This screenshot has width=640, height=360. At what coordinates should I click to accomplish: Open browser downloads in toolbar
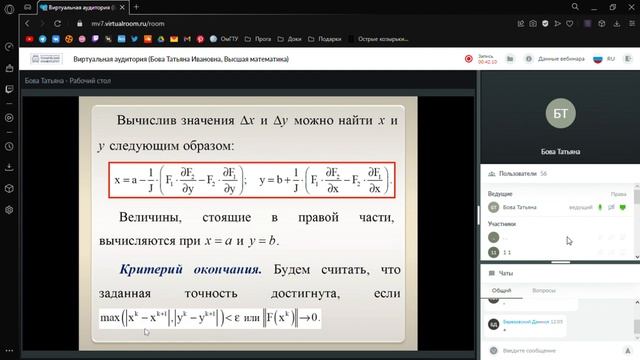[617, 24]
